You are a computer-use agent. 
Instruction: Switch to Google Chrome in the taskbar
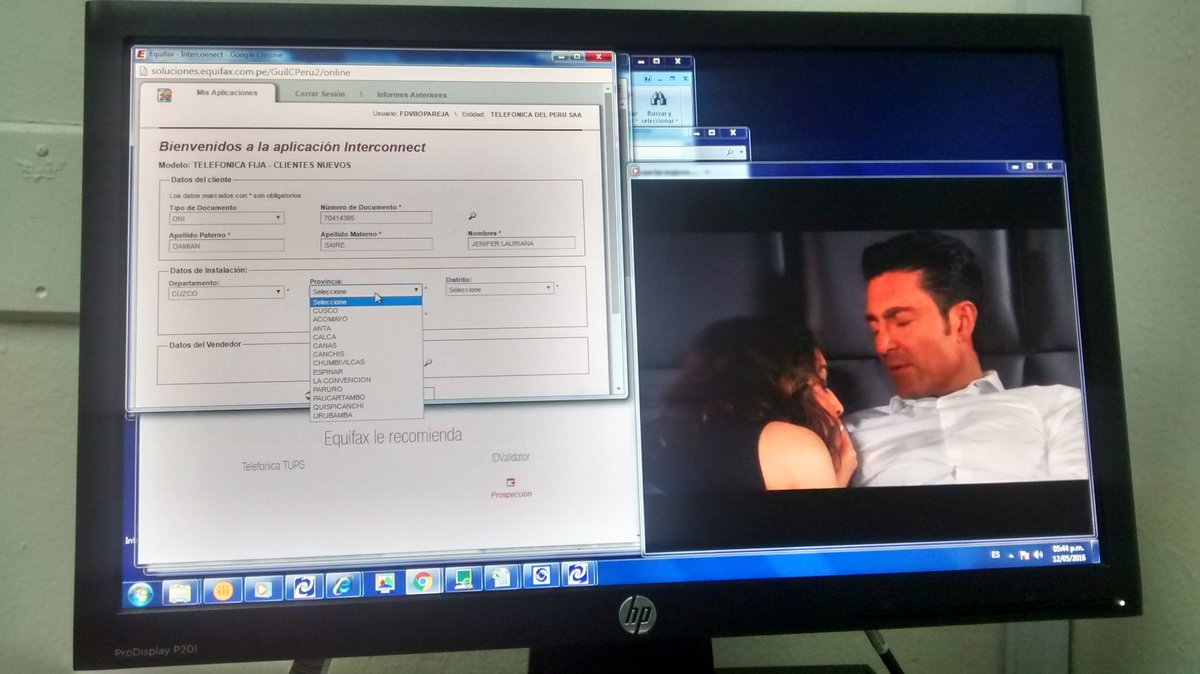click(423, 582)
